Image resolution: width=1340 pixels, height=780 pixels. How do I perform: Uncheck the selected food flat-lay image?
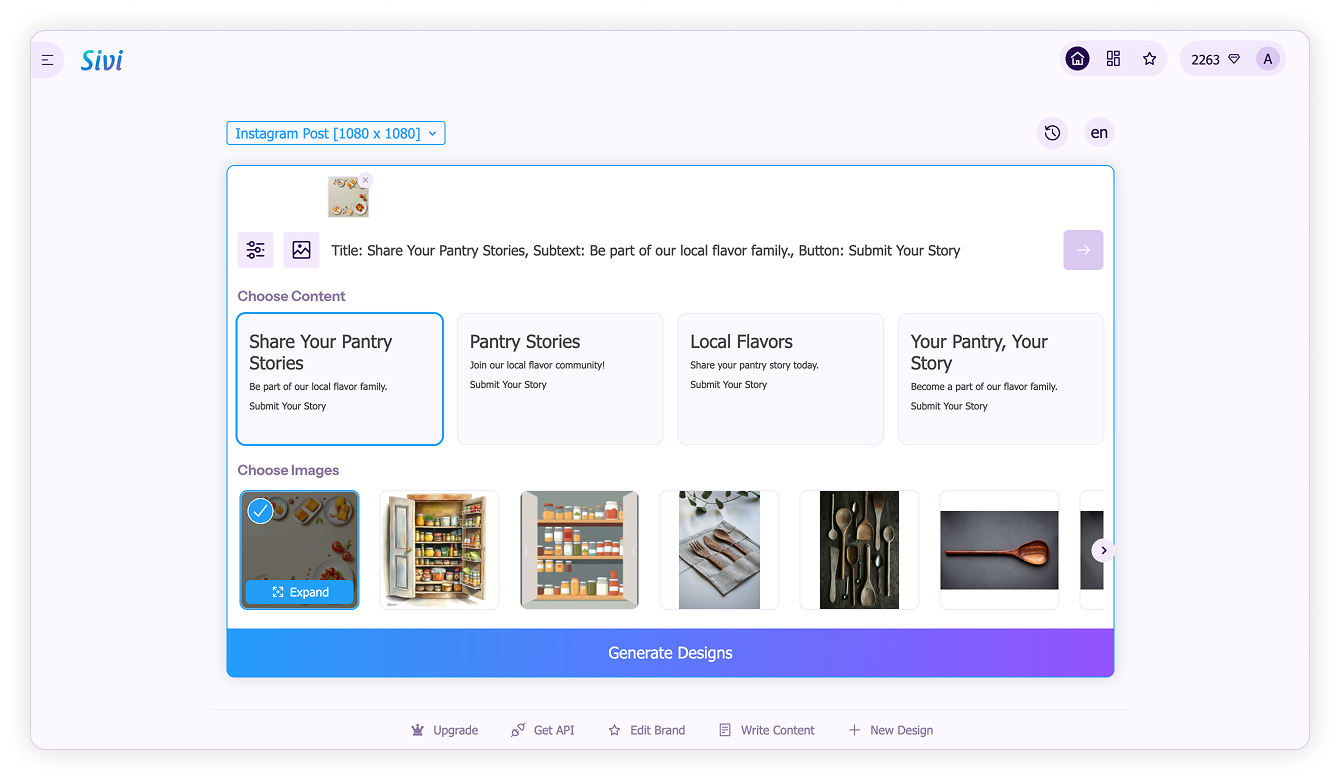[x=260, y=512]
